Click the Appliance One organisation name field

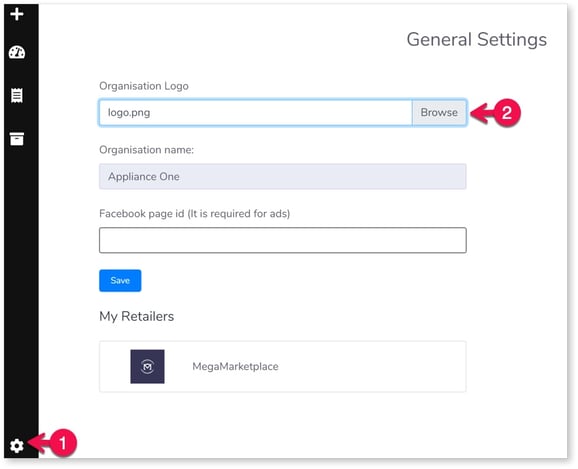283,177
